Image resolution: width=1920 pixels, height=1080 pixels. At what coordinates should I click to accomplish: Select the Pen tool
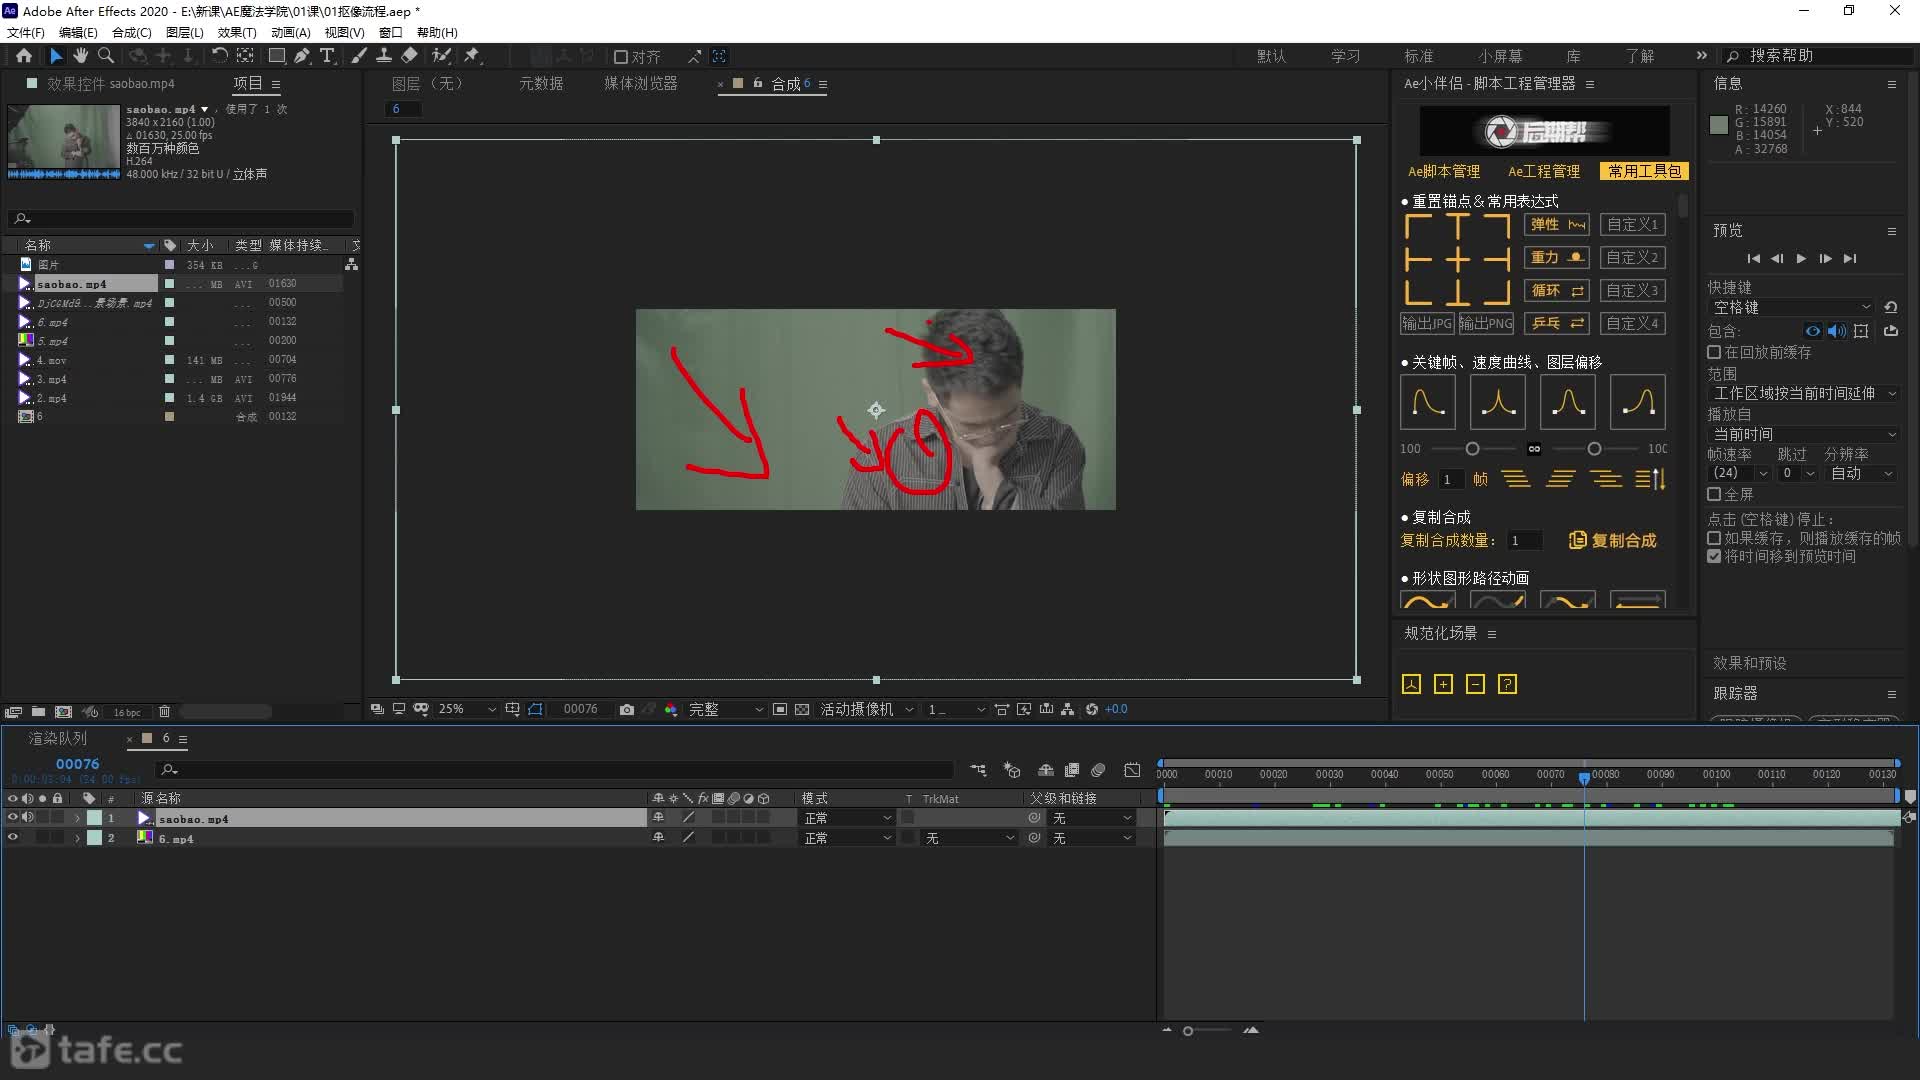click(302, 56)
